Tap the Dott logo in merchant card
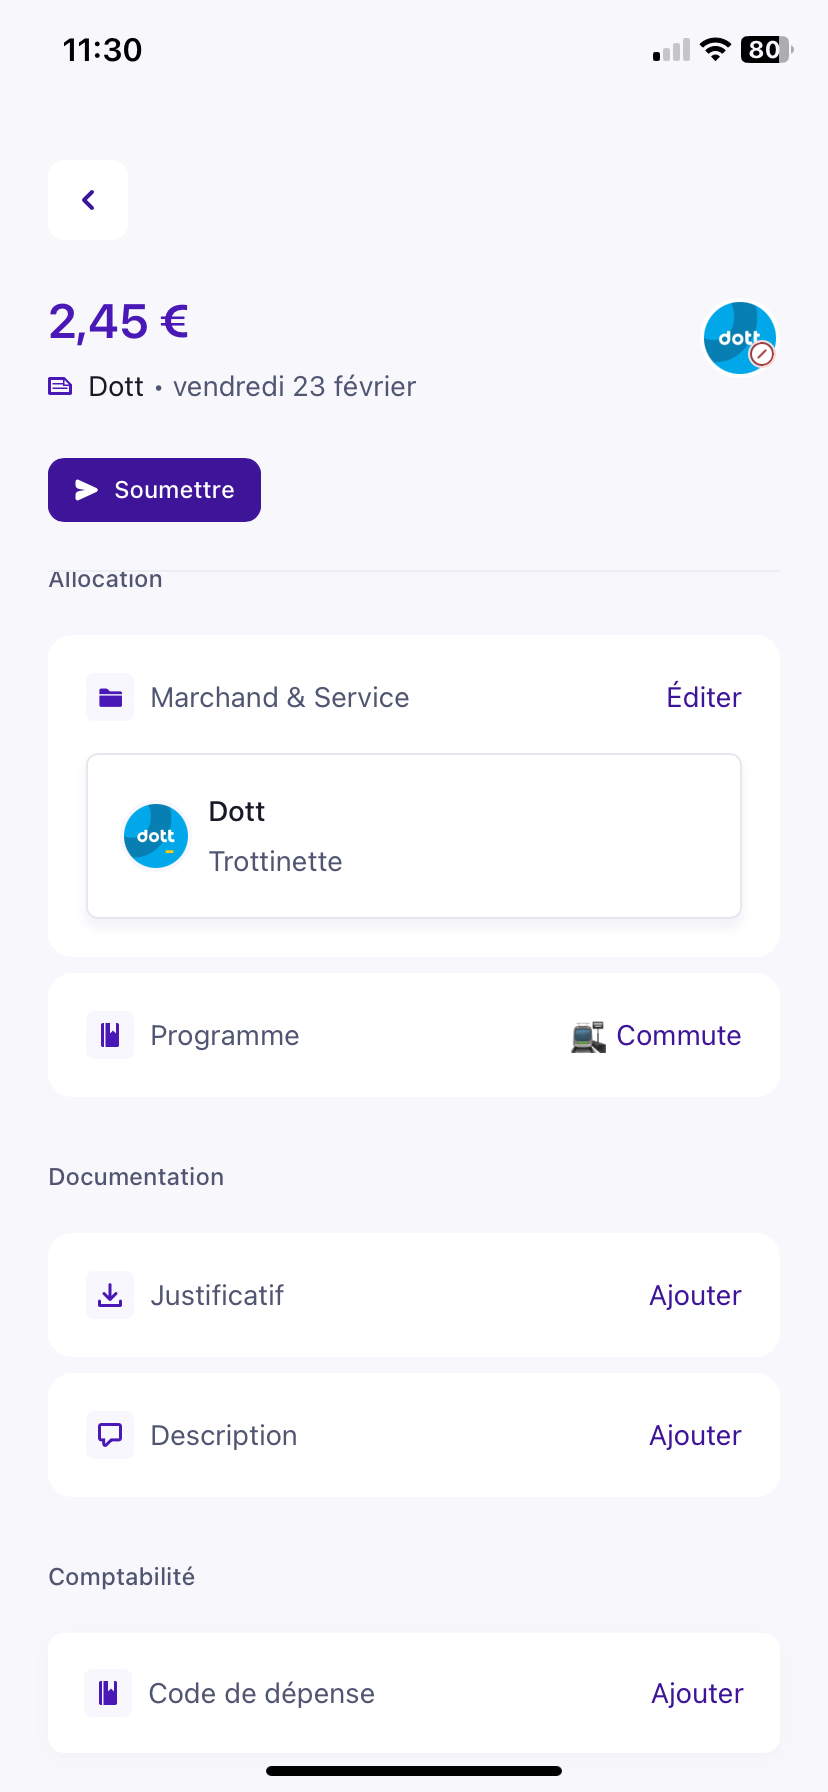This screenshot has height=1792, width=828. tap(156, 836)
